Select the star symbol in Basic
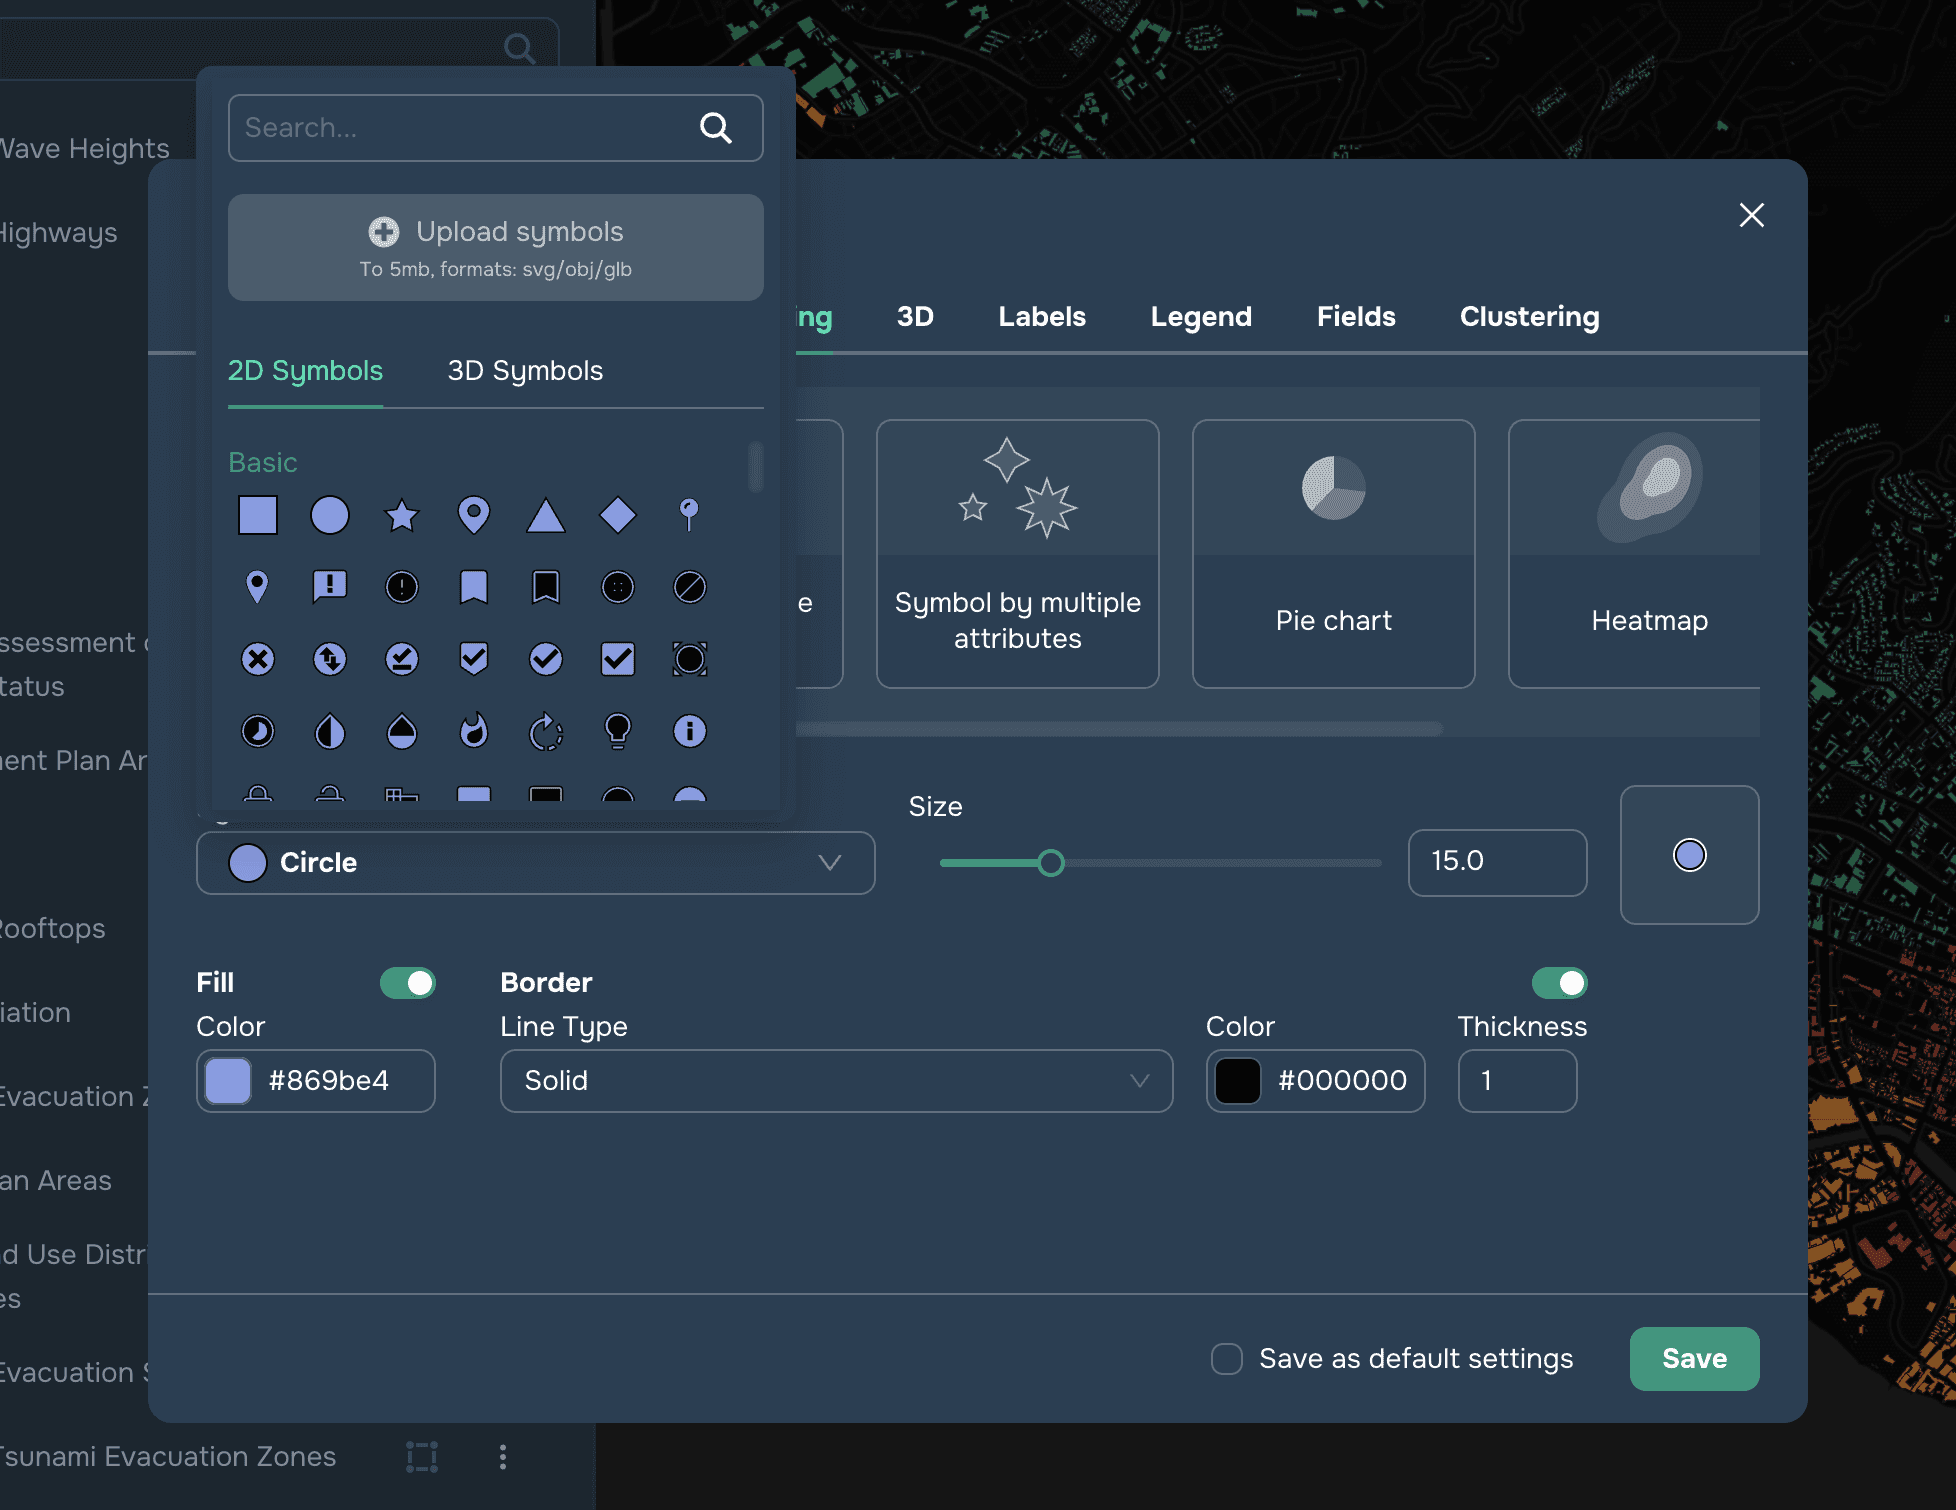Viewport: 1956px width, 1510px height. (402, 516)
